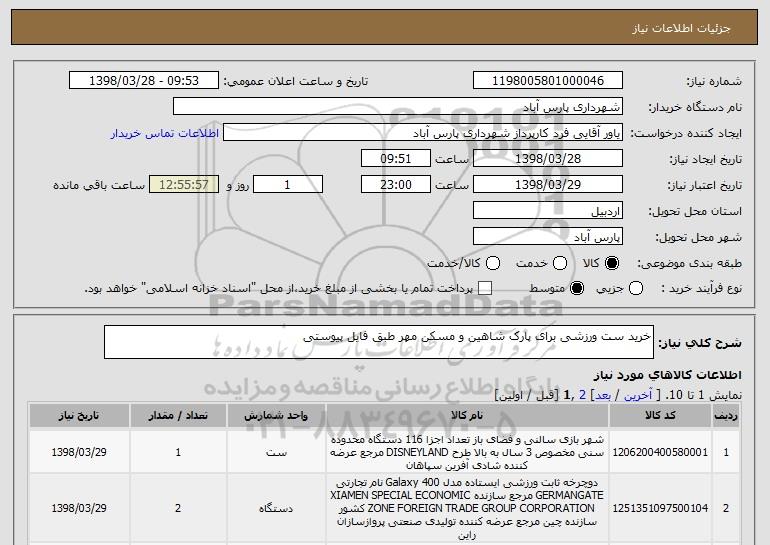Screen dimensions: 770x545
Task: Select the خدمت radio button
Action: [x=560, y=264]
